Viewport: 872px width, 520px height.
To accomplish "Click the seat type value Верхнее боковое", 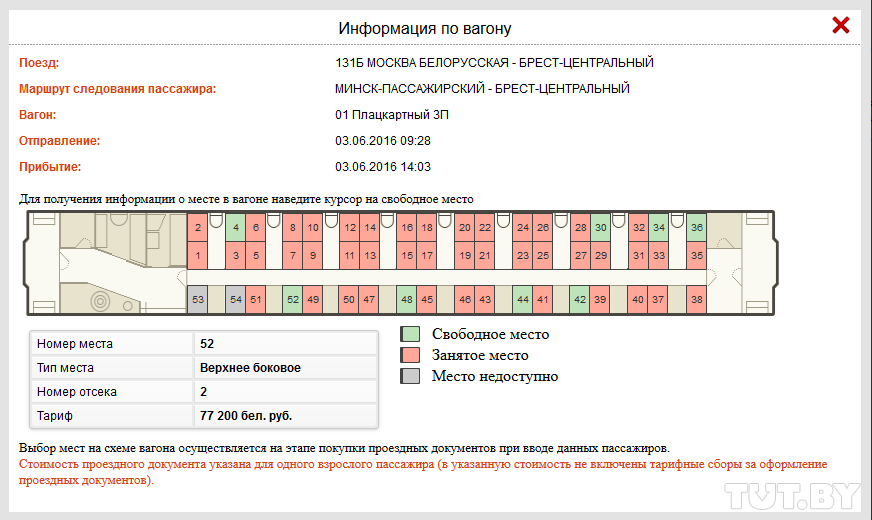I will [x=250, y=367].
